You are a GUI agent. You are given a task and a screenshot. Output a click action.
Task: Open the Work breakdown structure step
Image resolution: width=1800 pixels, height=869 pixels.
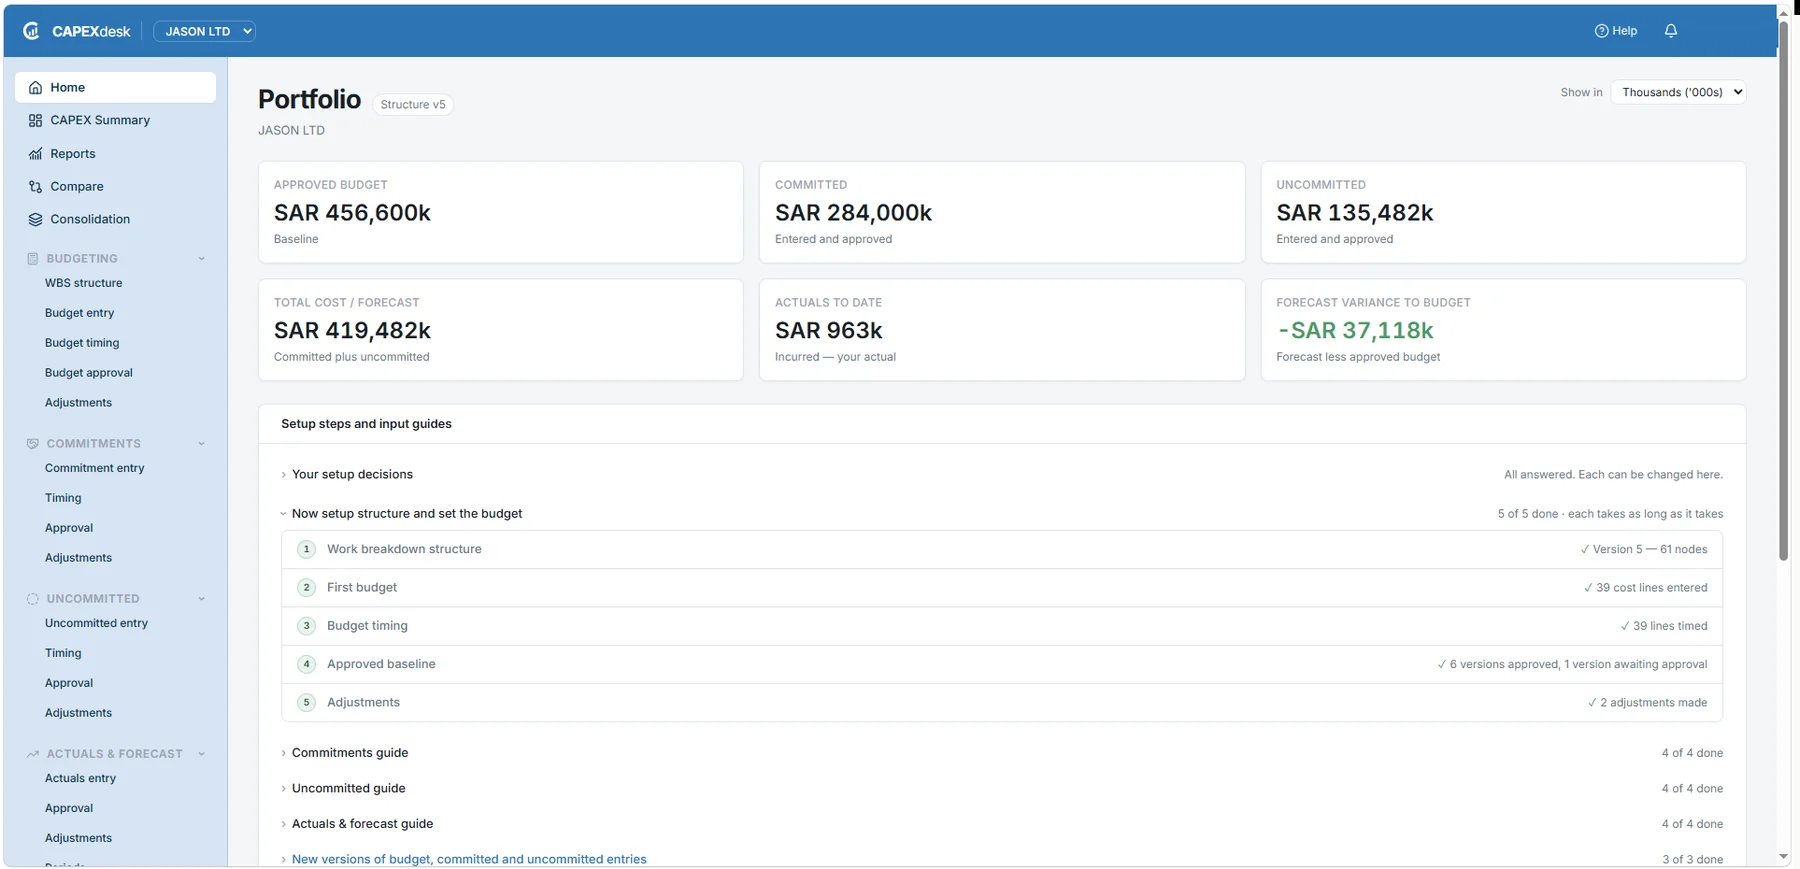(1002, 549)
